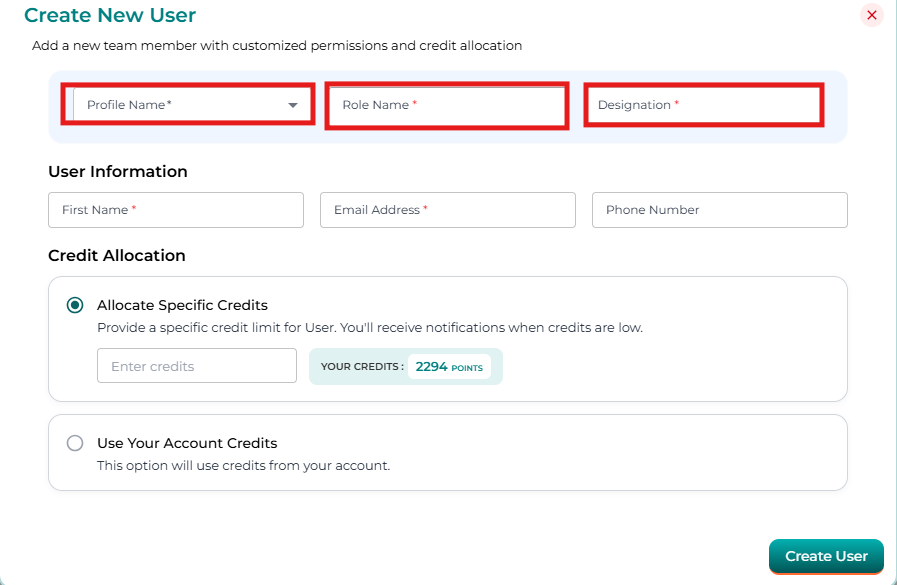Choose the Use Your Account Credits radio
This screenshot has width=897, height=585.
pyautogui.click(x=75, y=443)
